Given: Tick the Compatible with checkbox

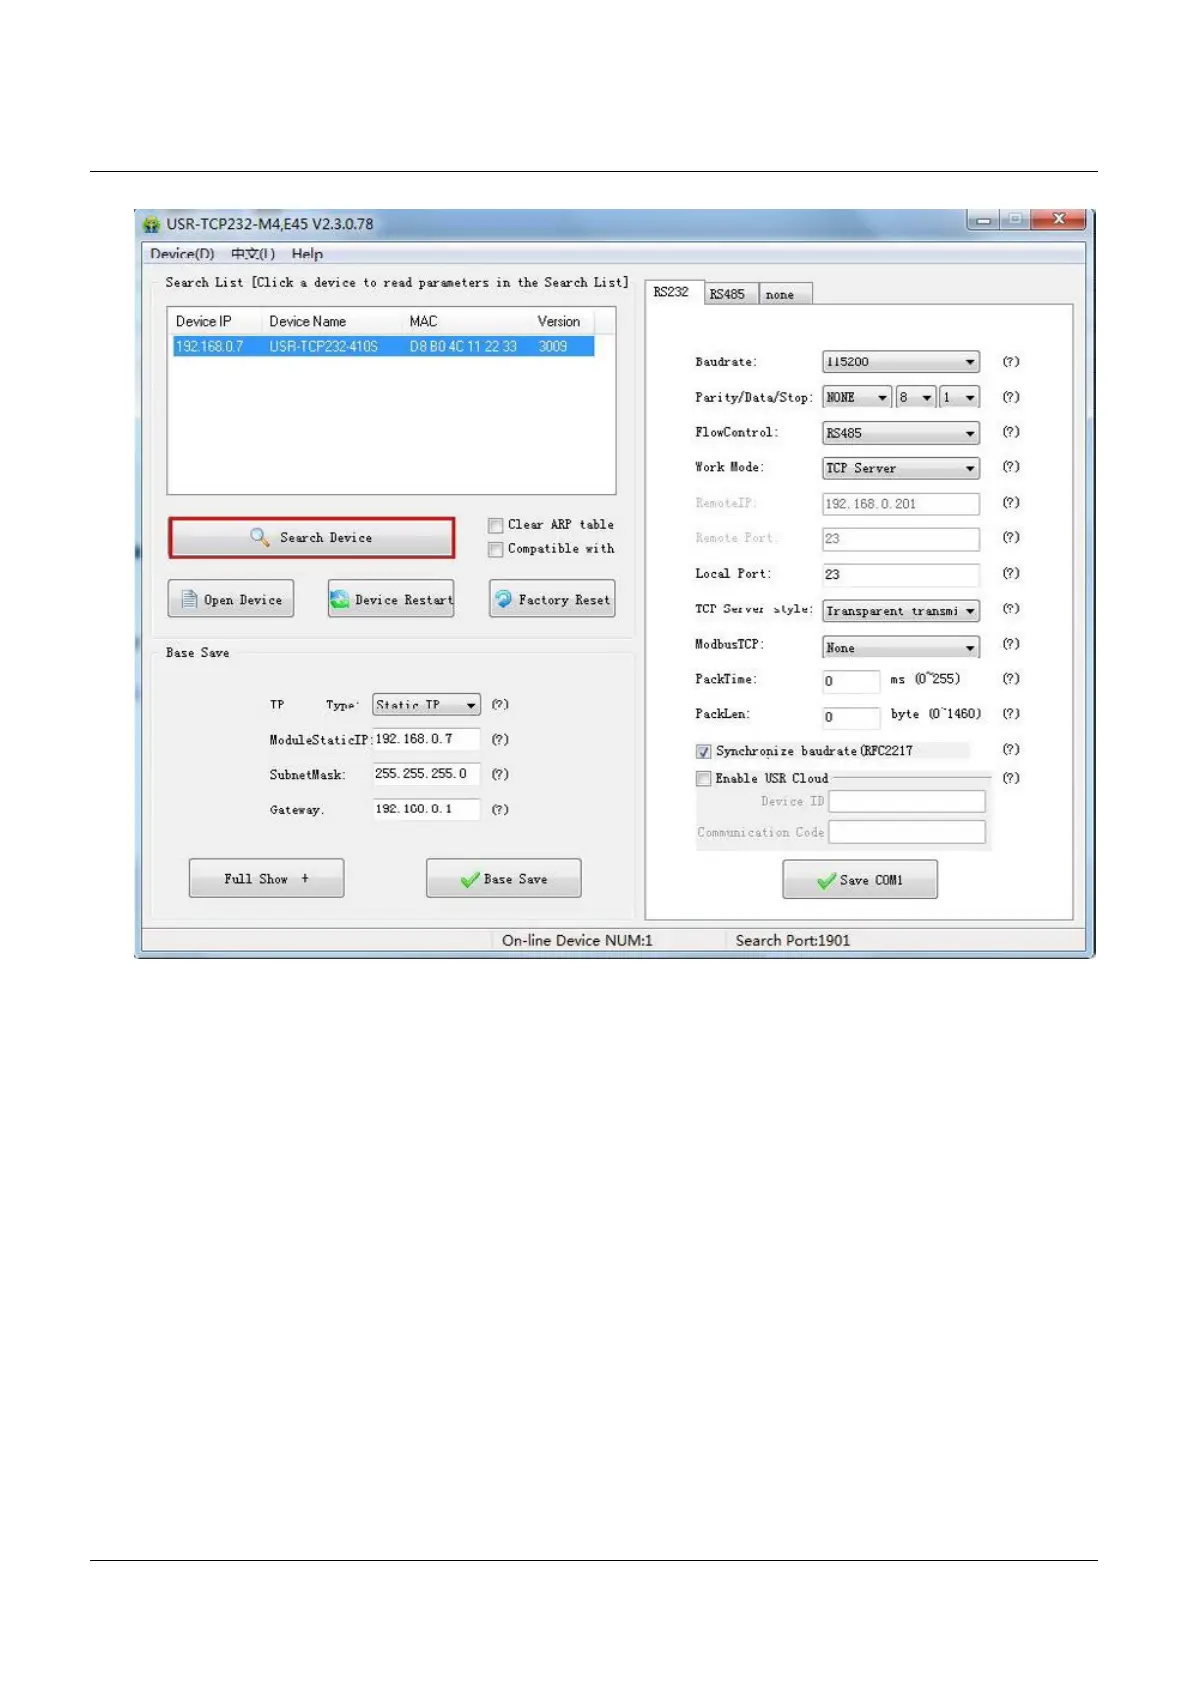Looking at the screenshot, I should click(496, 549).
